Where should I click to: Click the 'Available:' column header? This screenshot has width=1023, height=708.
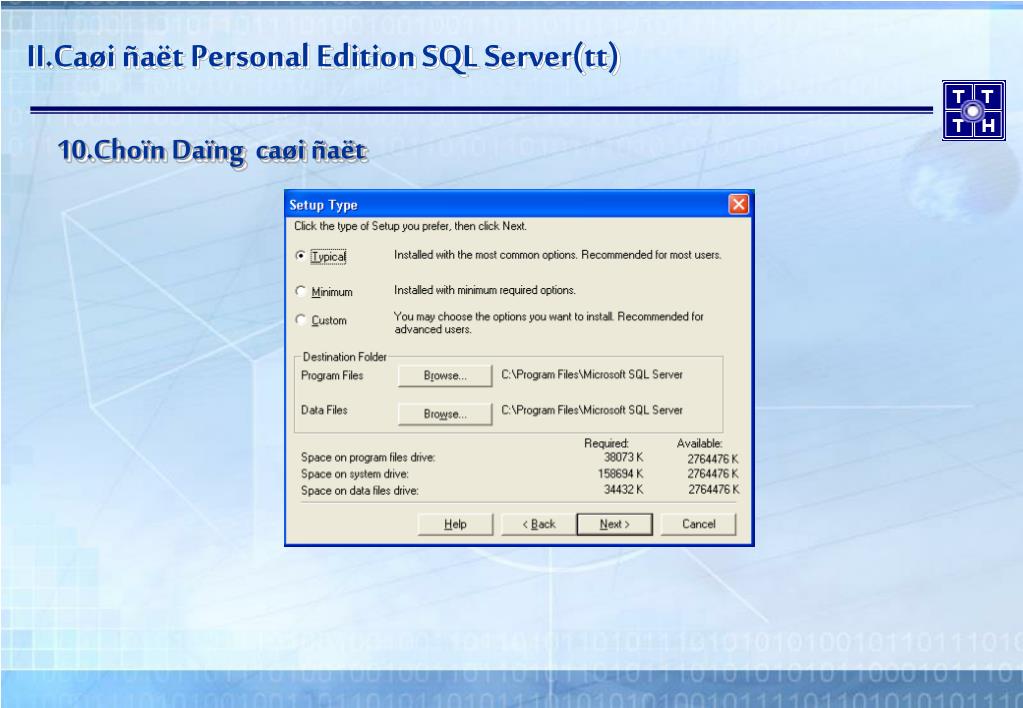tap(699, 443)
